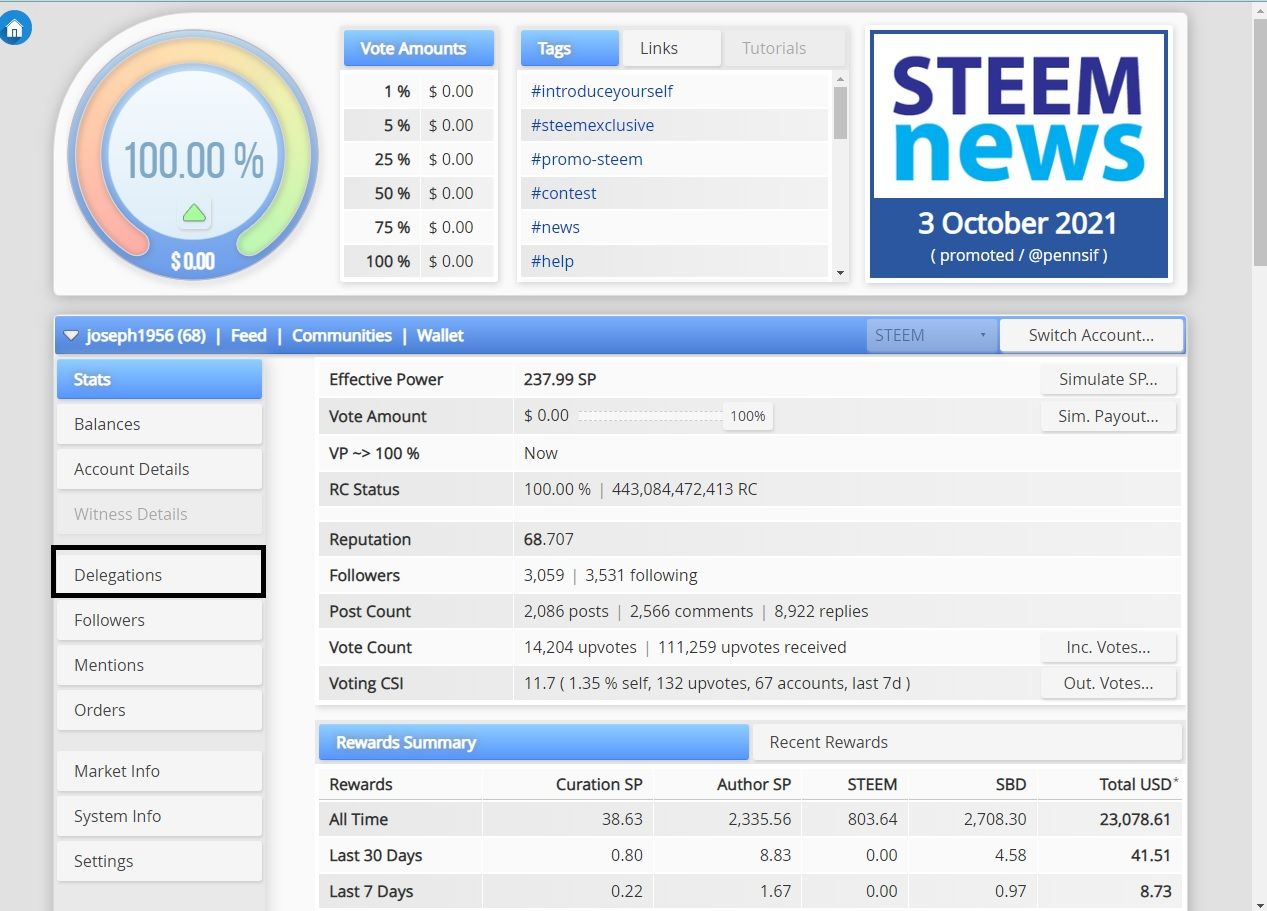Click the 443,084,472,413 RC status value
1267x911 pixels.
coord(685,489)
